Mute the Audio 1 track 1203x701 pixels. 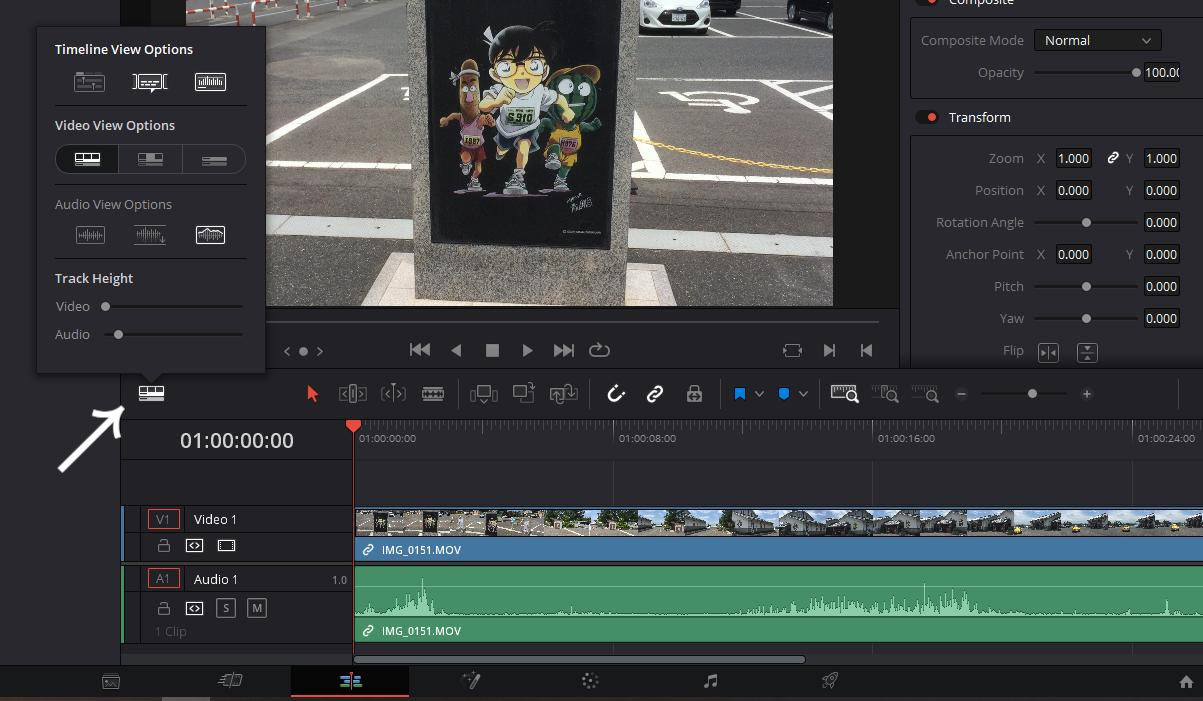coord(257,608)
